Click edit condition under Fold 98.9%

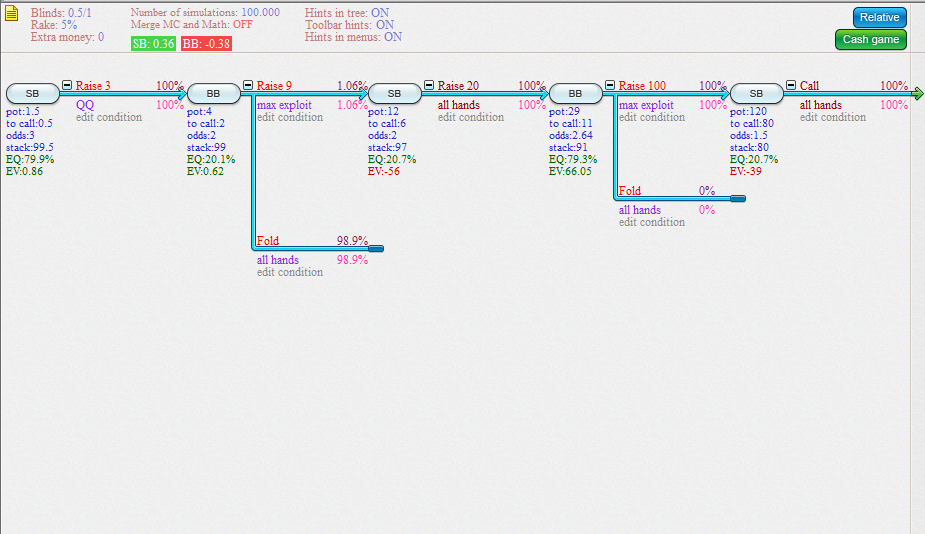pos(290,272)
